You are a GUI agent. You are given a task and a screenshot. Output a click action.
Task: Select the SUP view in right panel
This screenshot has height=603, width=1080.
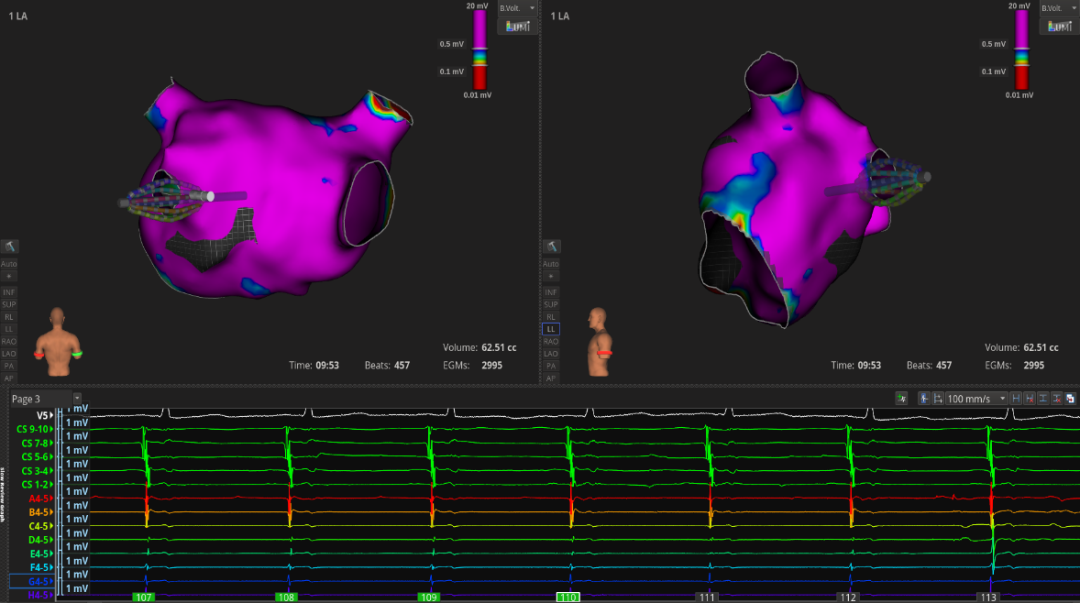[550, 303]
